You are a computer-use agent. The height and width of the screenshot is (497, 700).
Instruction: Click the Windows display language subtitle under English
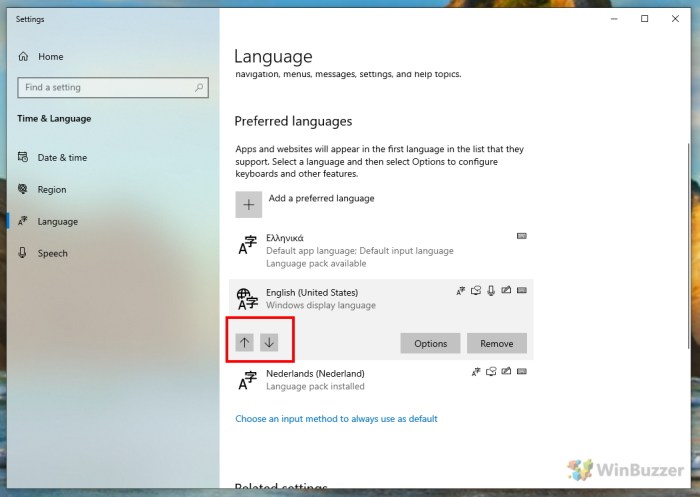point(321,305)
